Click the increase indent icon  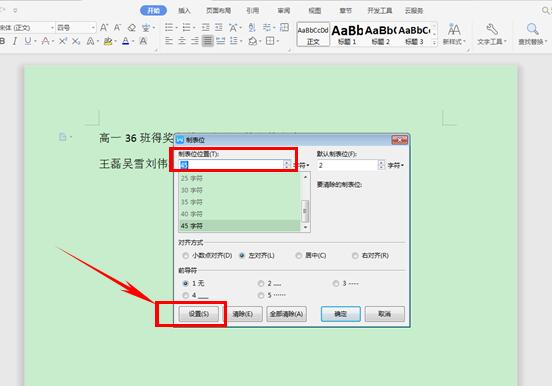point(219,27)
